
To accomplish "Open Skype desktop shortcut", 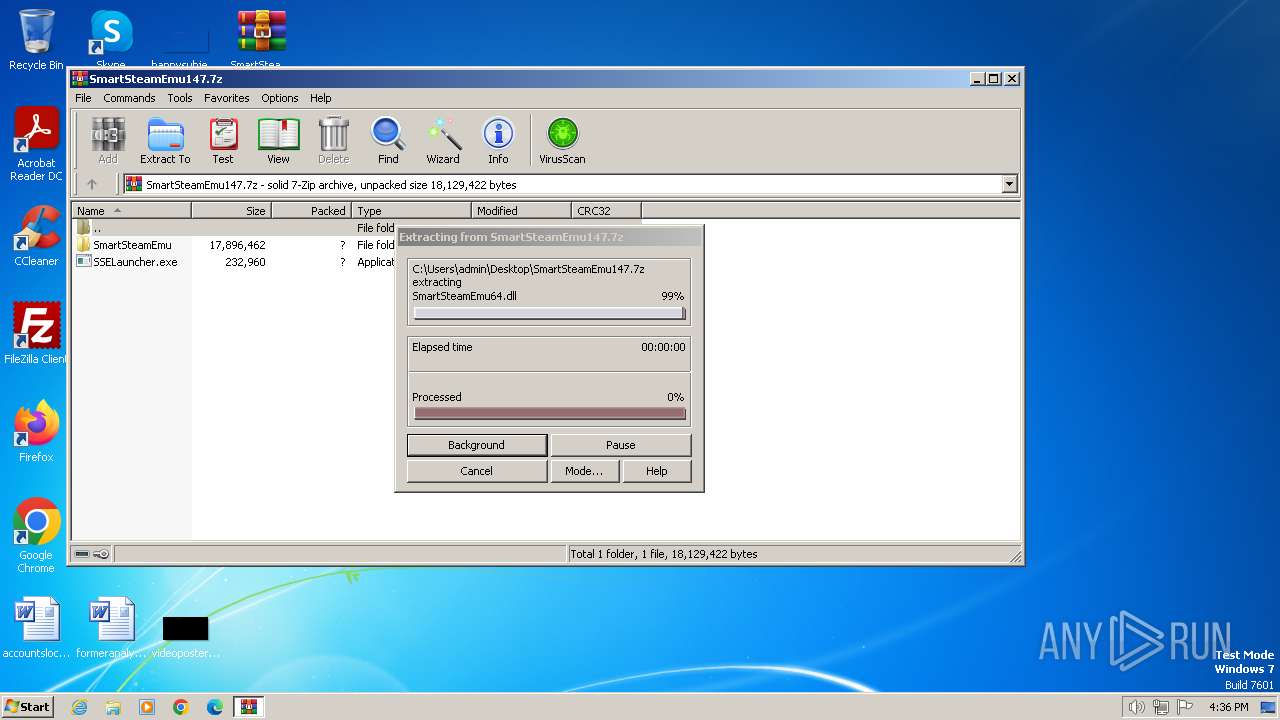I will pyautogui.click(x=110, y=38).
